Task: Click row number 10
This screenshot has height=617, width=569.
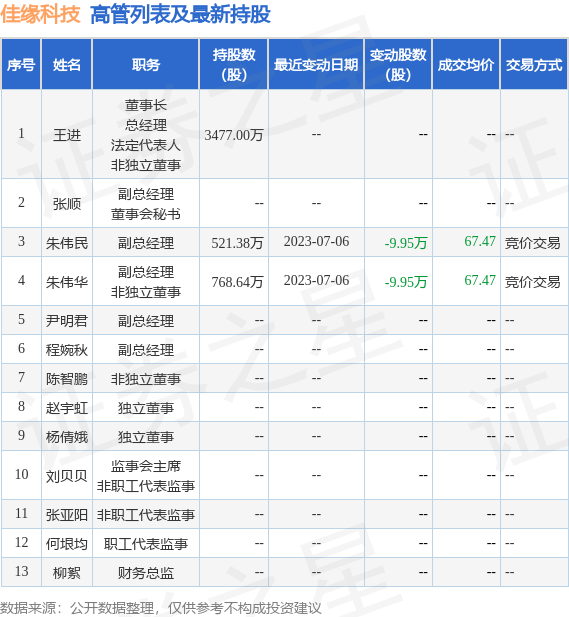Action: [x=22, y=474]
